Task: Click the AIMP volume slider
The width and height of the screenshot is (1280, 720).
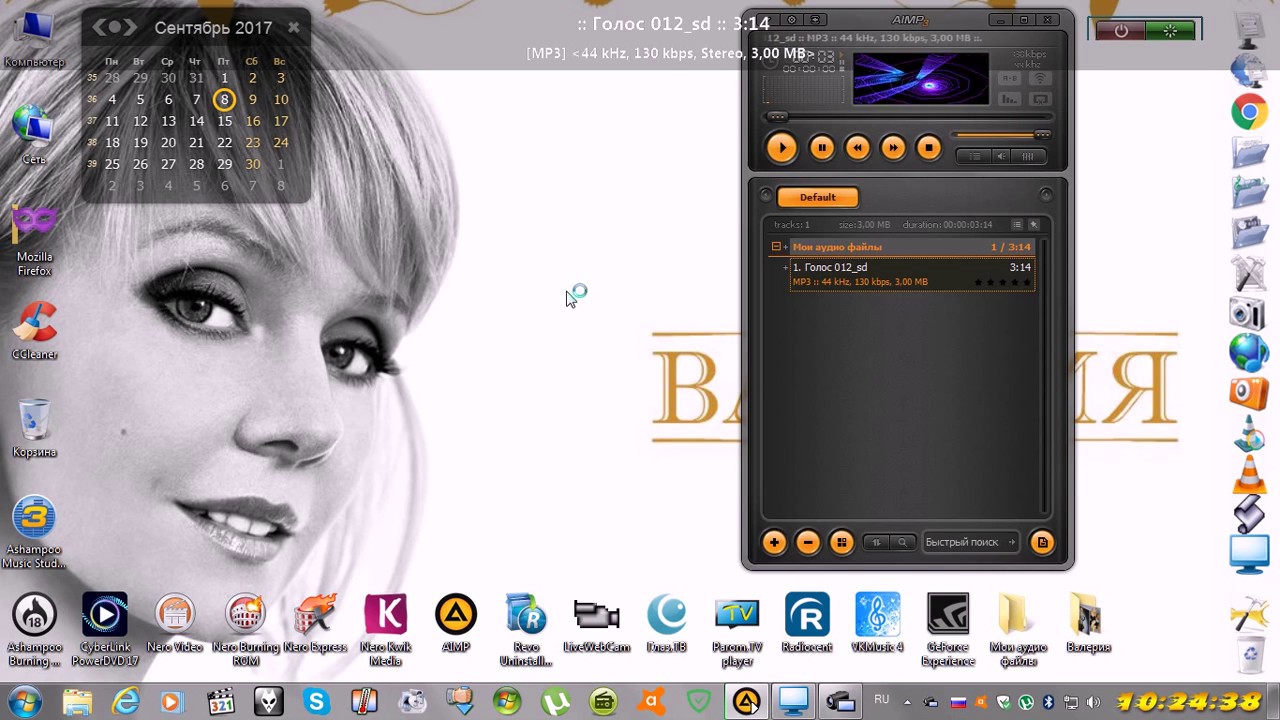Action: pyautogui.click(x=1000, y=135)
